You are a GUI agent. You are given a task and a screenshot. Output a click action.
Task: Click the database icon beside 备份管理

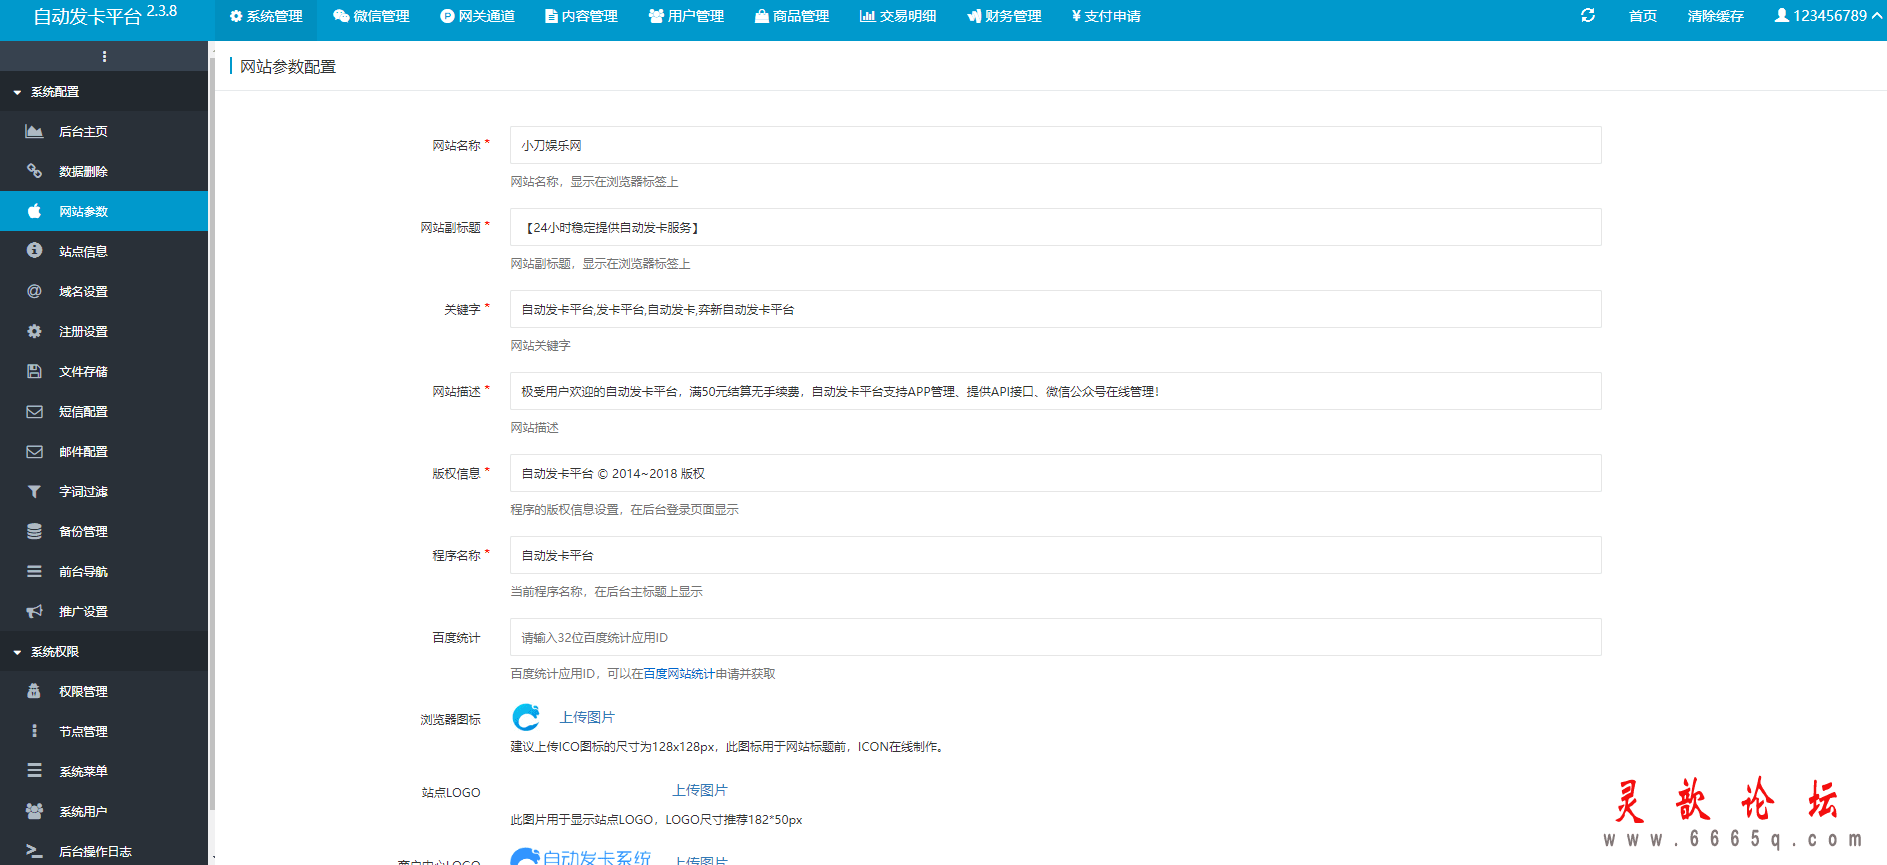coord(34,531)
